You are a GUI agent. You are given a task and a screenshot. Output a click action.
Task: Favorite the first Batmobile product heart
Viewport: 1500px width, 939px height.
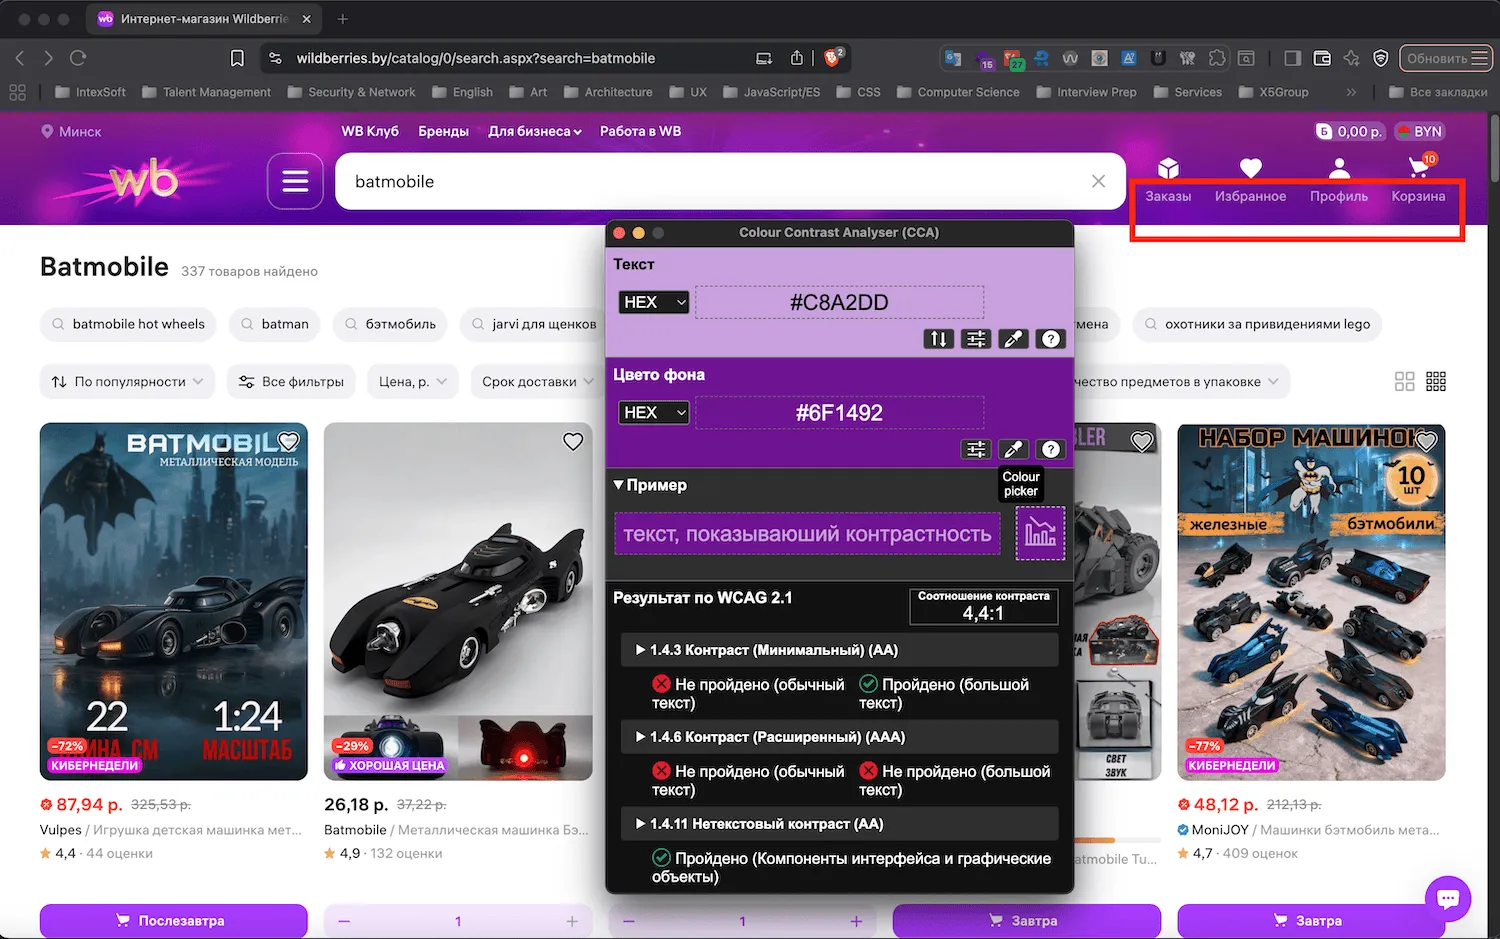[289, 441]
